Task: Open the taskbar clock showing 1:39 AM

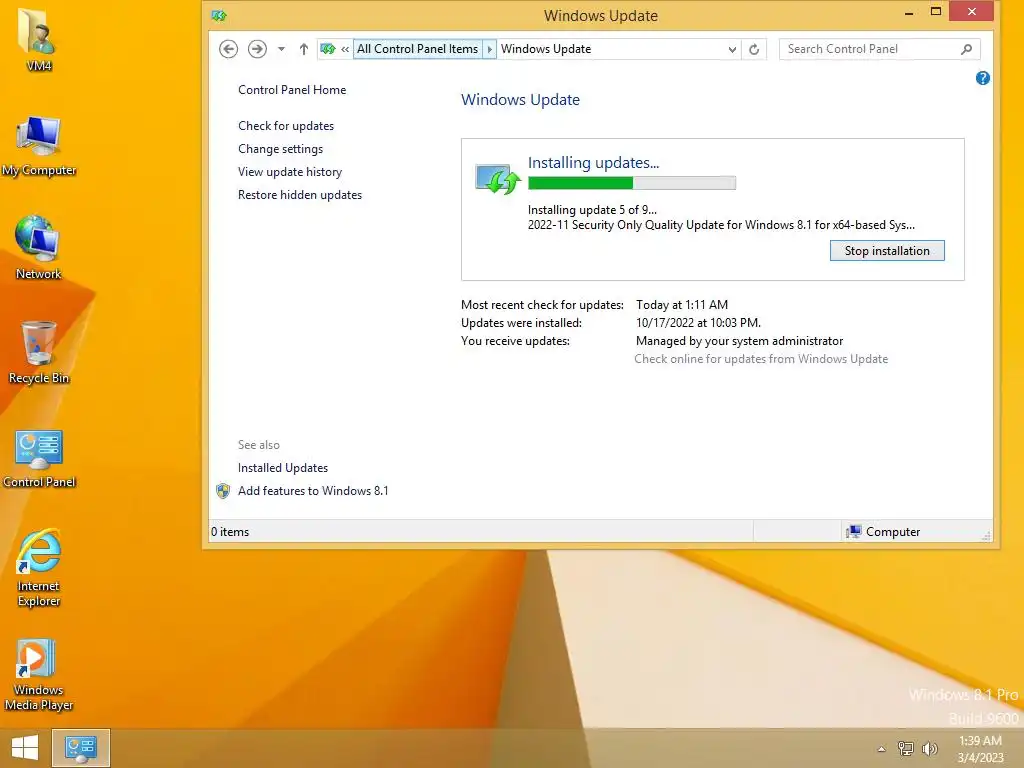Action: click(x=980, y=749)
